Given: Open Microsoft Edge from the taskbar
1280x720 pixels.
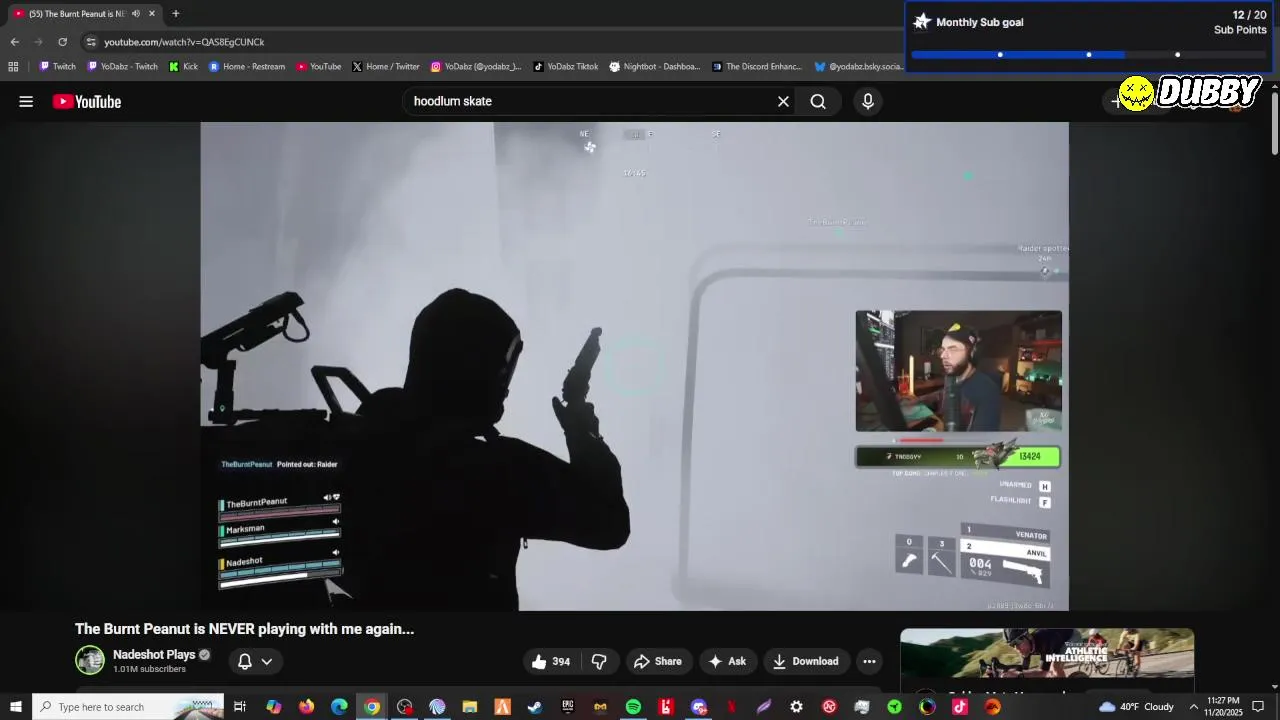Looking at the screenshot, I should [339, 707].
